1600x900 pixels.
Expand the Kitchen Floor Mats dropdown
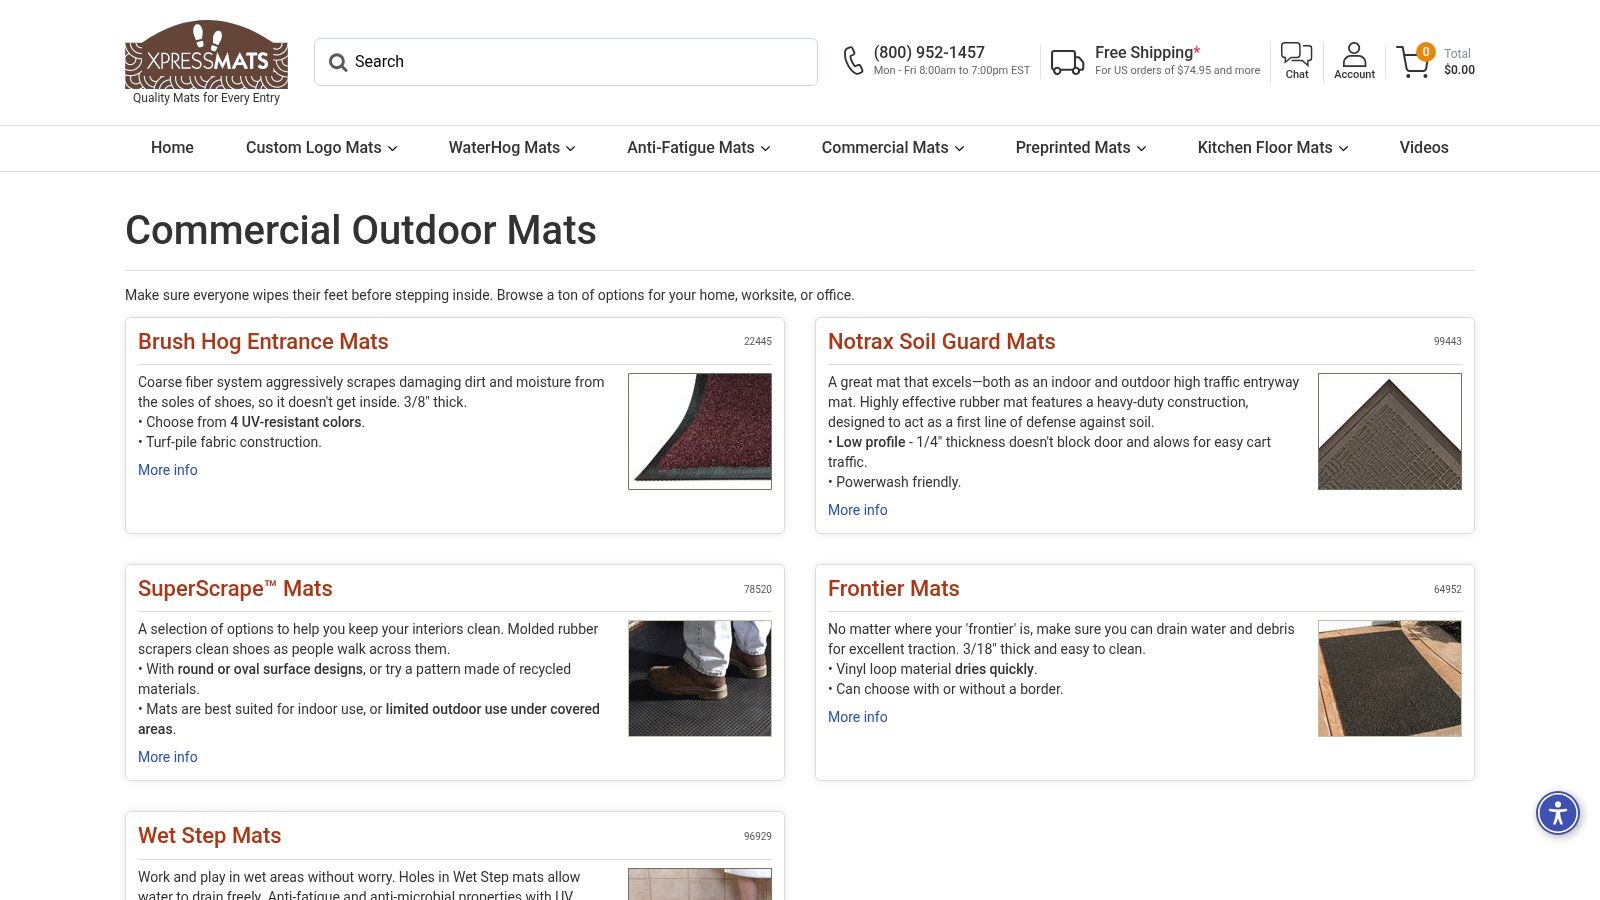click(x=1273, y=148)
